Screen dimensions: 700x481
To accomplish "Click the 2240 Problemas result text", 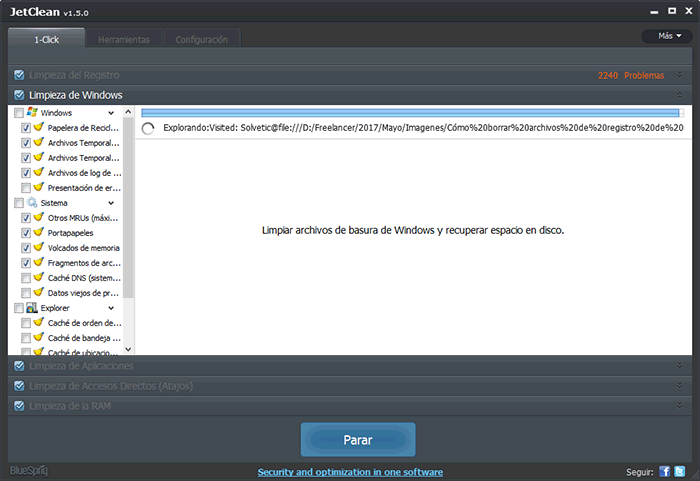I will [x=631, y=75].
